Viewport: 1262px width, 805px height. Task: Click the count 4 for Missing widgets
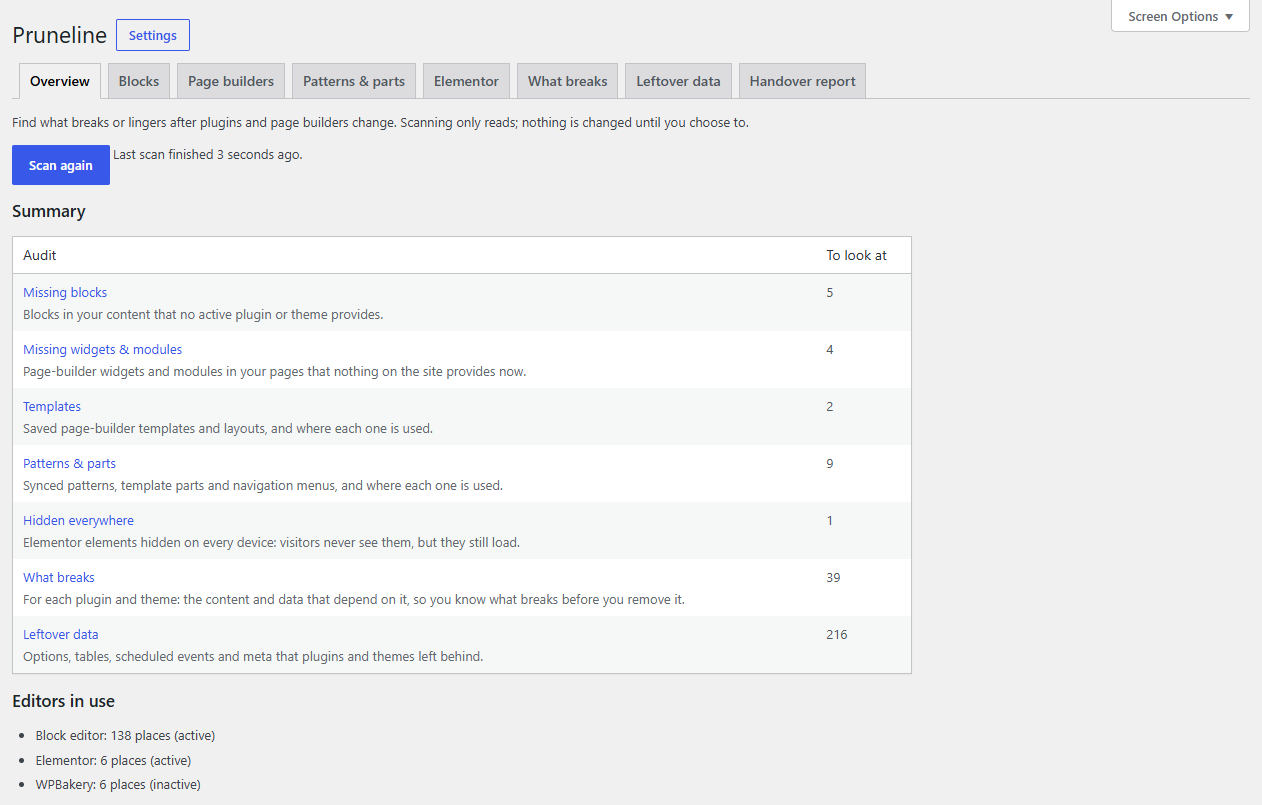coord(830,349)
